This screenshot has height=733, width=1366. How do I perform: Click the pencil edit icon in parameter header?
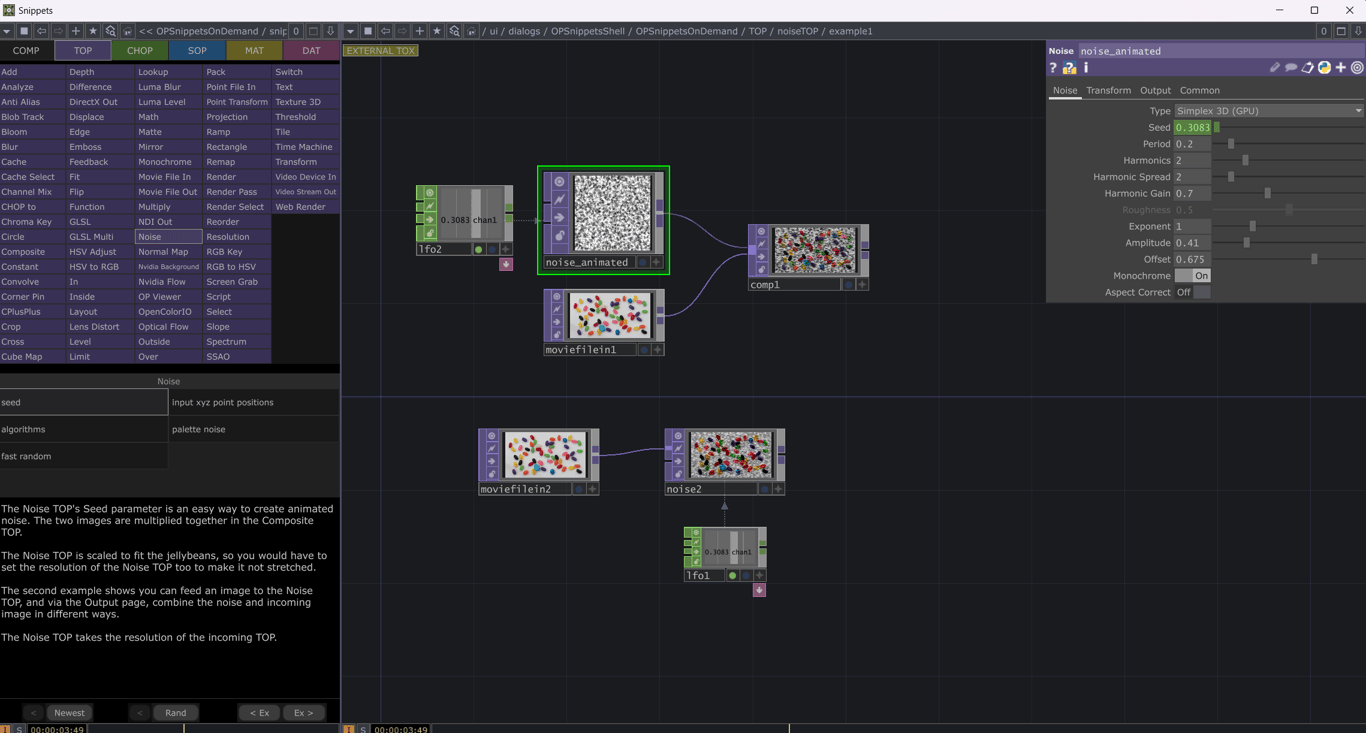[x=1275, y=68]
